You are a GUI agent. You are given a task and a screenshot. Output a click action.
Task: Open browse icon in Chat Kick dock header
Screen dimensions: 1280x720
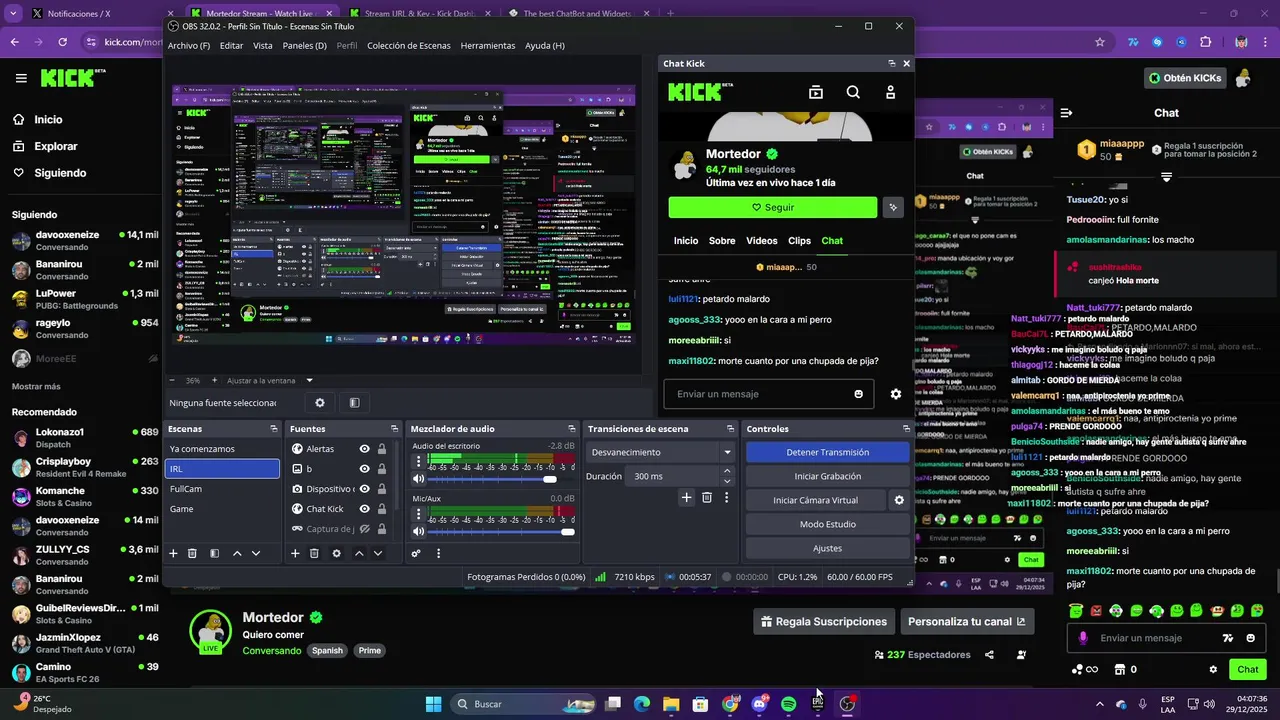coord(816,92)
